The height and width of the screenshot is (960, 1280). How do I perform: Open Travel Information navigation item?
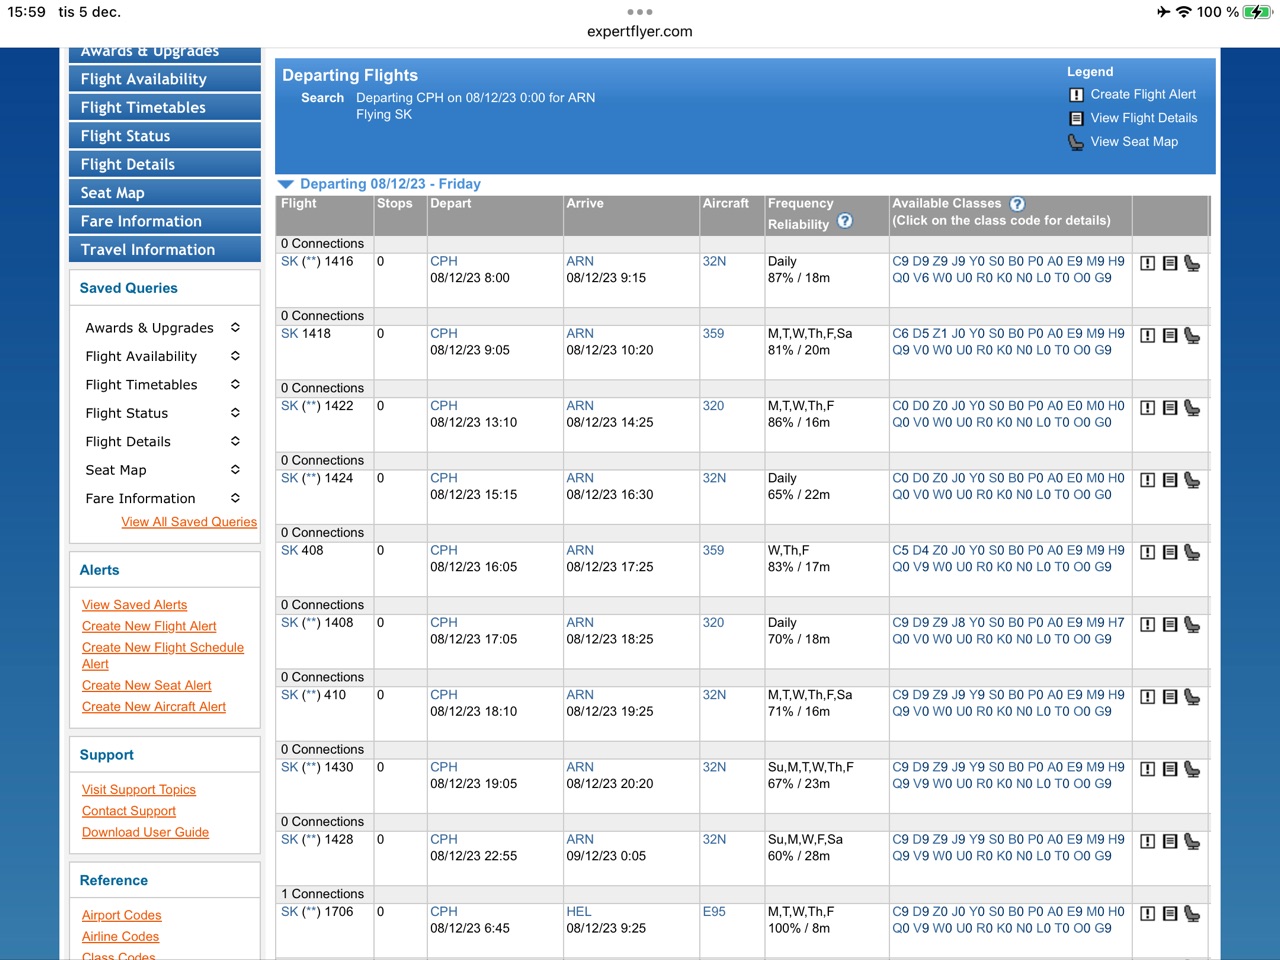point(164,250)
